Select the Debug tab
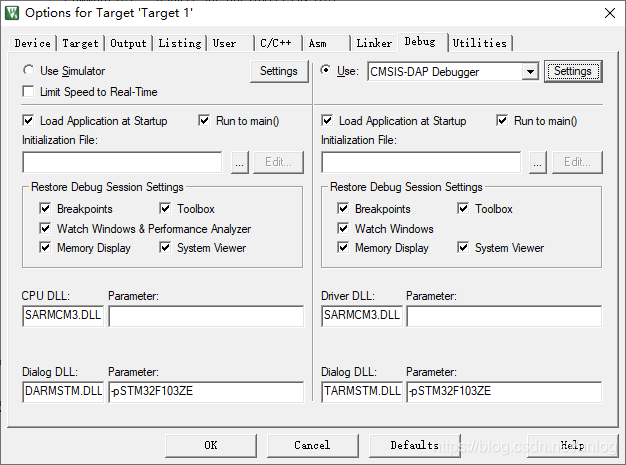The height and width of the screenshot is (465, 626). pyautogui.click(x=422, y=42)
